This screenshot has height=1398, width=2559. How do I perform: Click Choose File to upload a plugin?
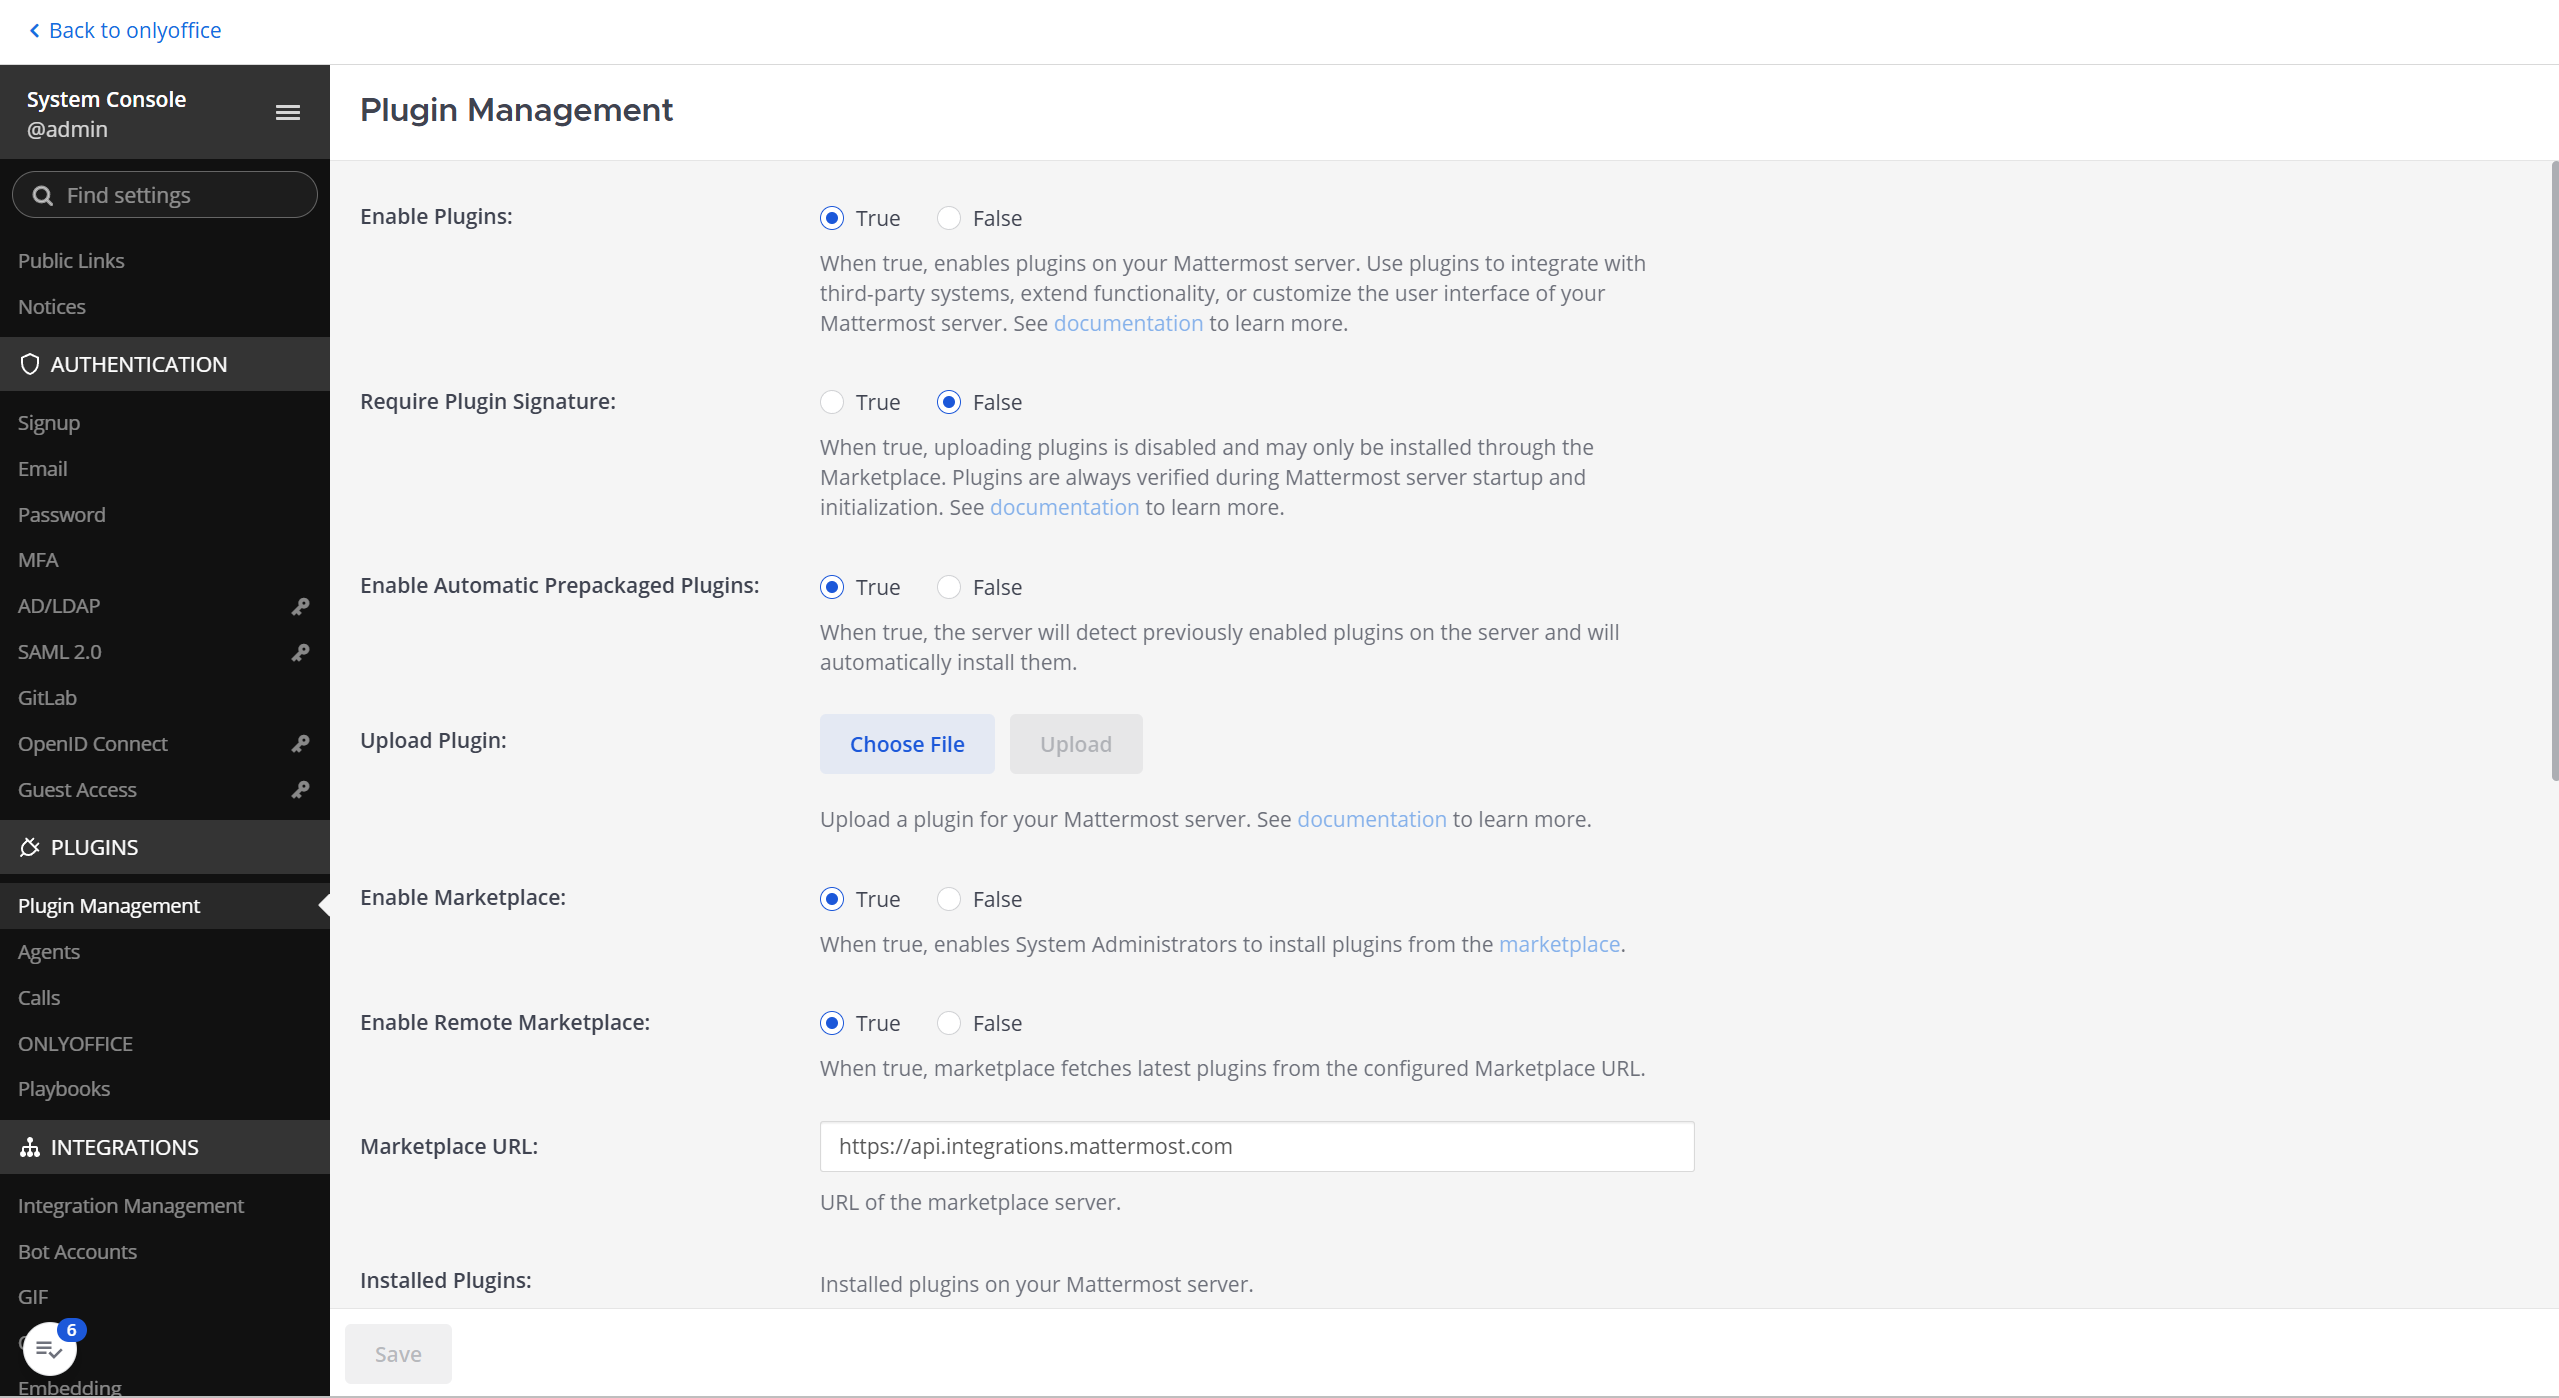906,743
